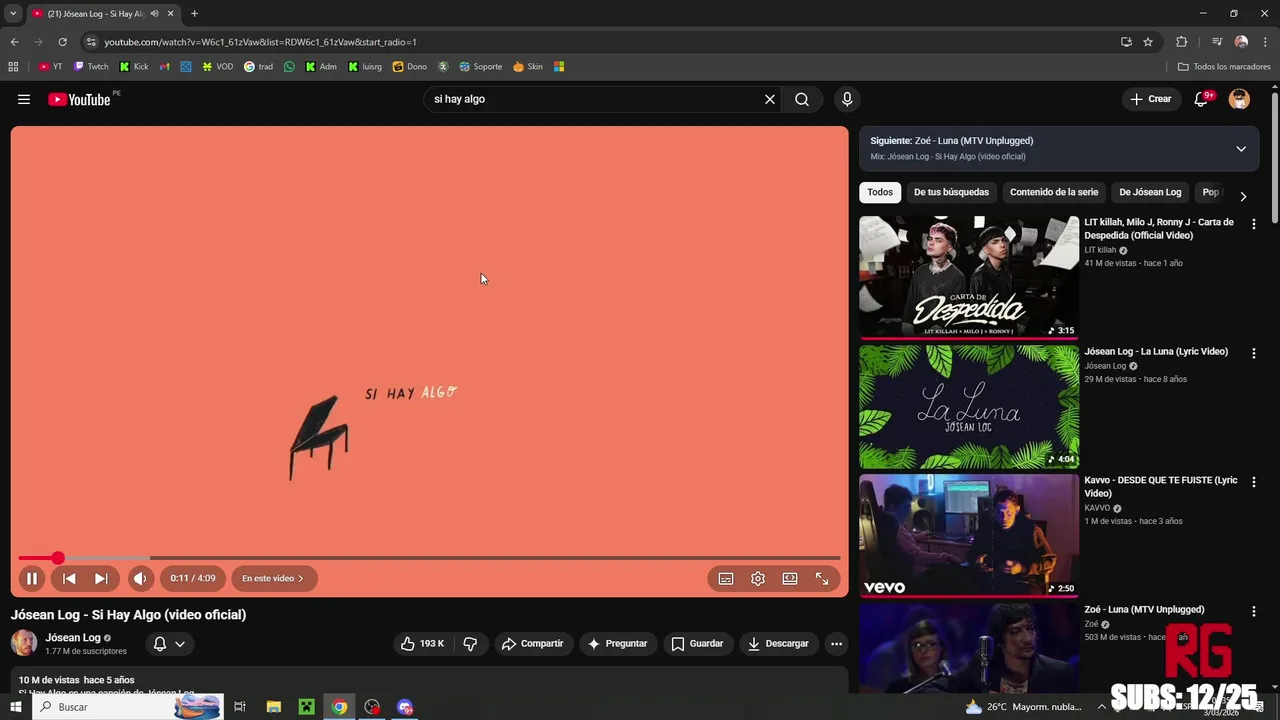Open player settings gear
1280x720 pixels.
[x=758, y=578]
